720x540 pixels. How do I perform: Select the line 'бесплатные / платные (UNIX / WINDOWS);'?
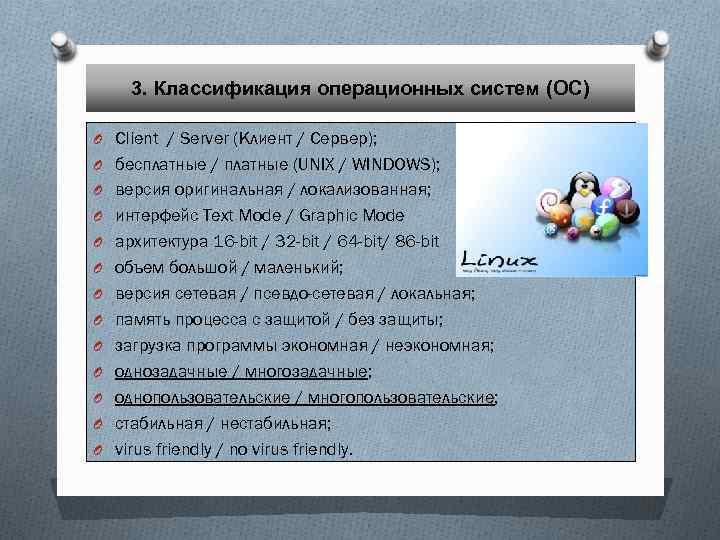click(x=277, y=164)
